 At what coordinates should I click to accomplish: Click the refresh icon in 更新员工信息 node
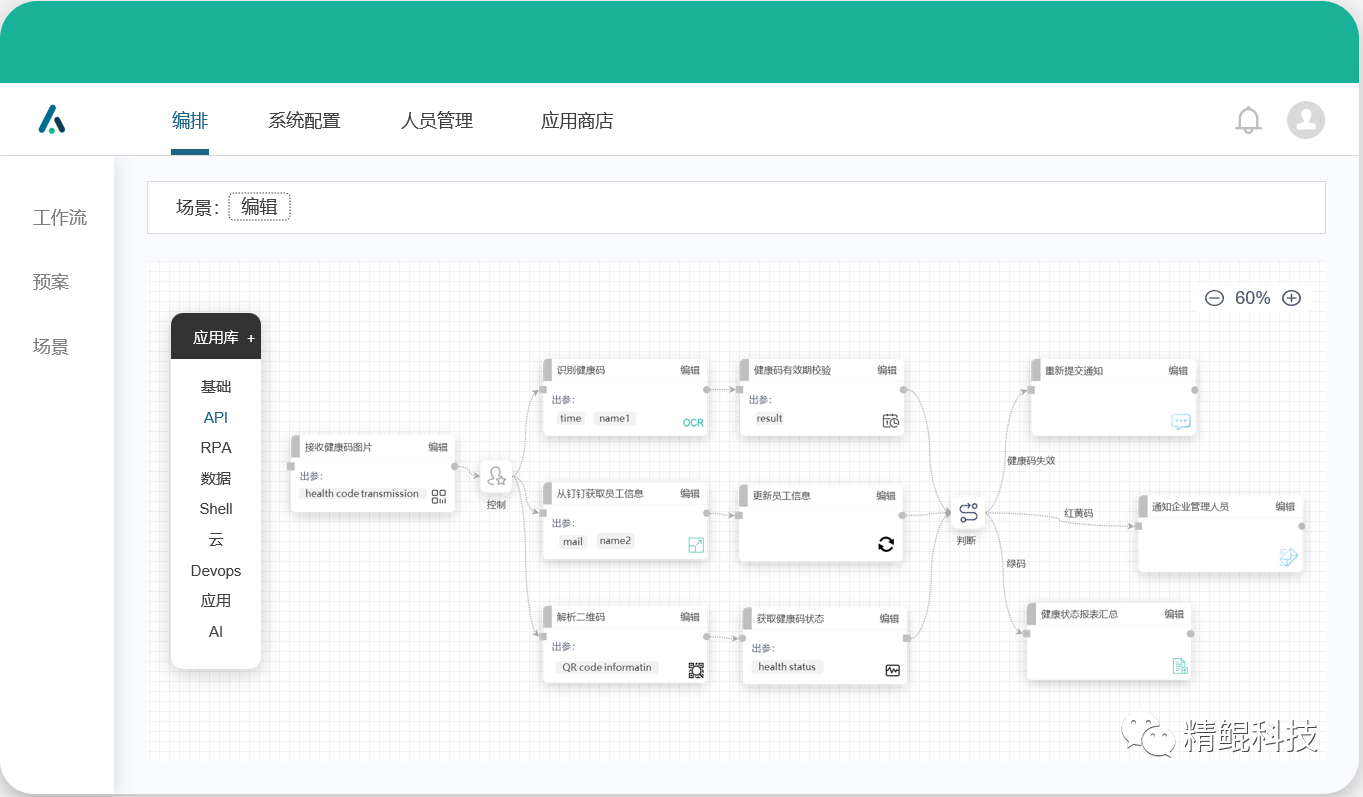(884, 545)
